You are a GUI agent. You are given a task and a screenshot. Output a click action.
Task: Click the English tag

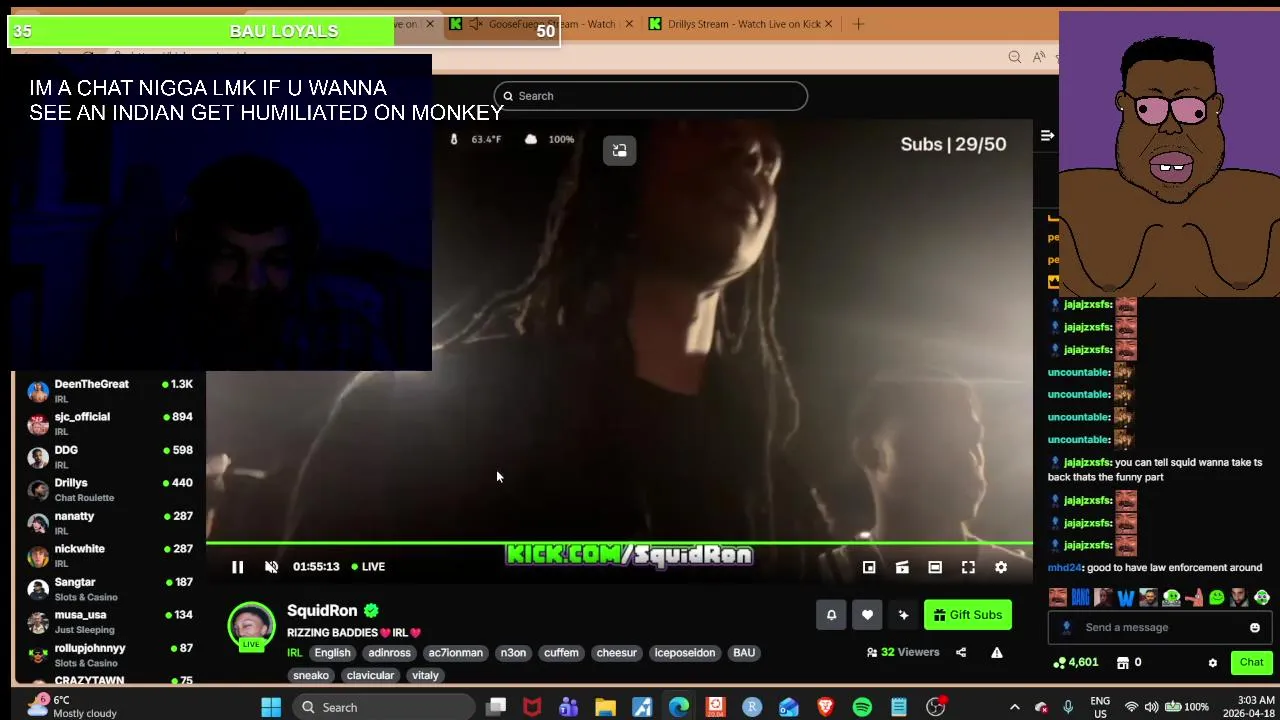332,653
